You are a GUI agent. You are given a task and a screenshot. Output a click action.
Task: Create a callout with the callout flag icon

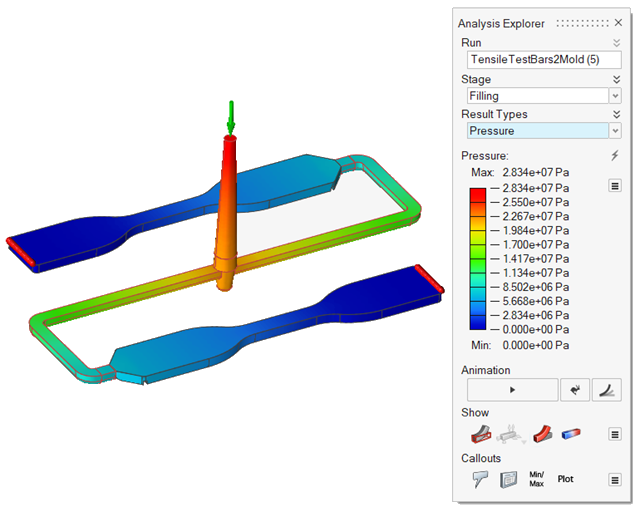[x=479, y=479]
